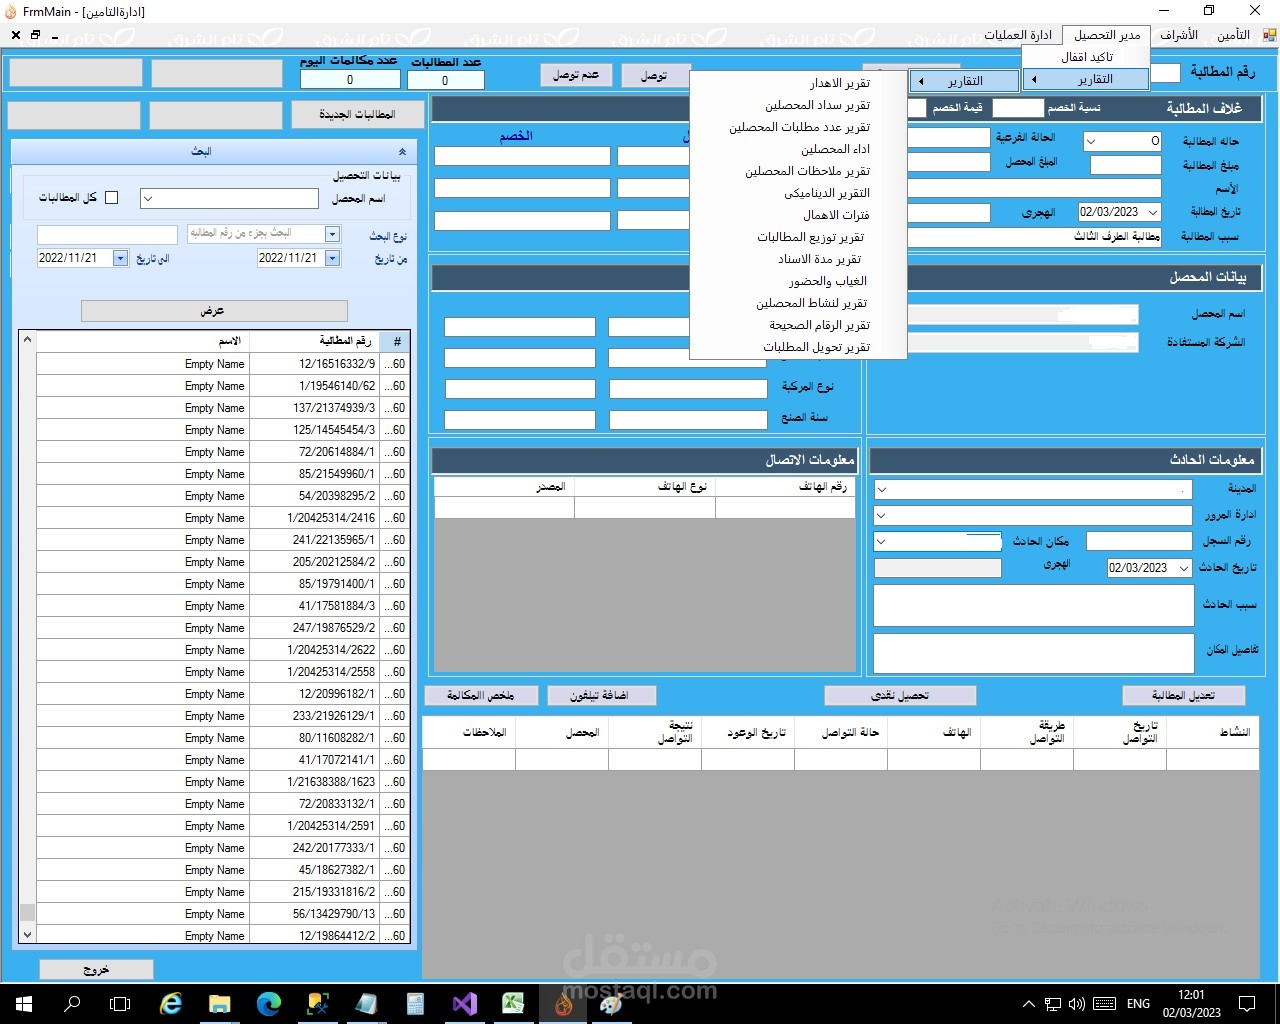Click the المطالبات الجديدة button
Screen dimensions: 1280x1024
pos(357,114)
